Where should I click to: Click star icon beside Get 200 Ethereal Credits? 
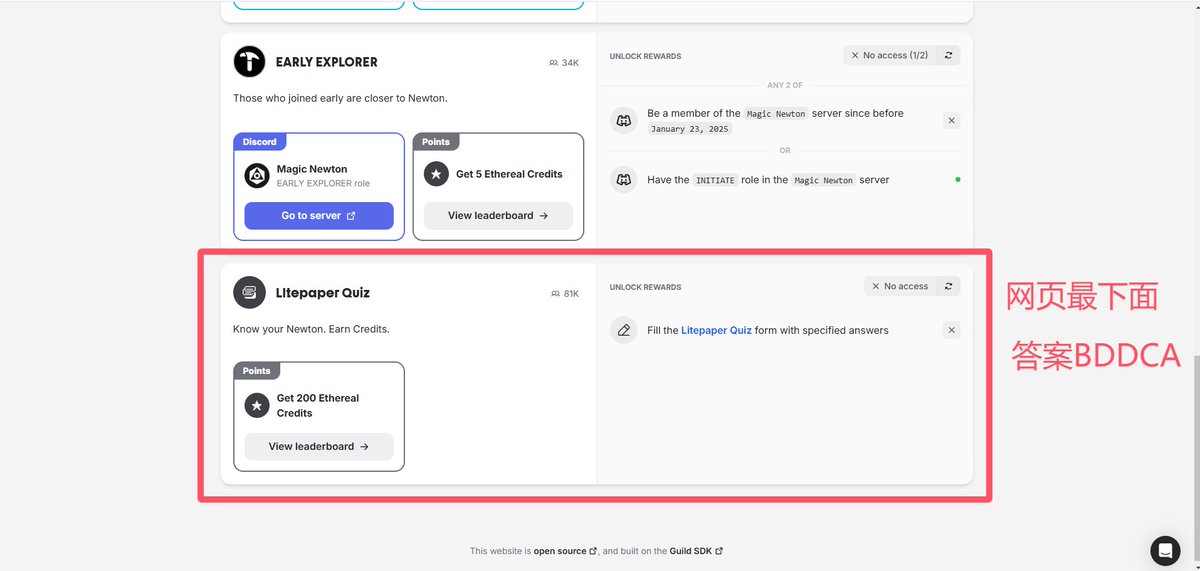click(257, 405)
